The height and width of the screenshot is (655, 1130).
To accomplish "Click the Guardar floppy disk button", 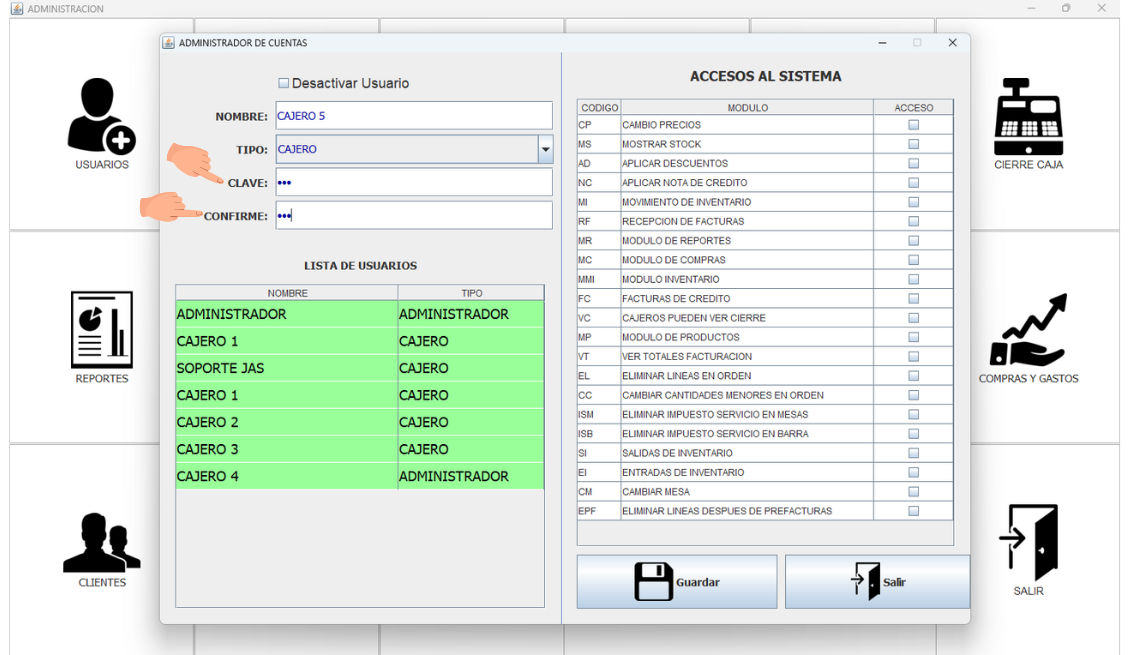I will pyautogui.click(x=677, y=582).
